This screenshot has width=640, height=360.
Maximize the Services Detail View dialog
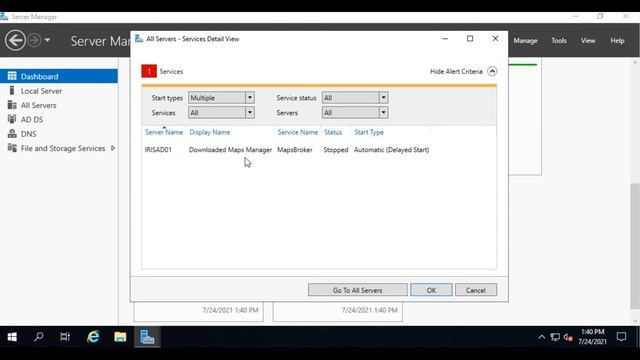[x=470, y=38]
